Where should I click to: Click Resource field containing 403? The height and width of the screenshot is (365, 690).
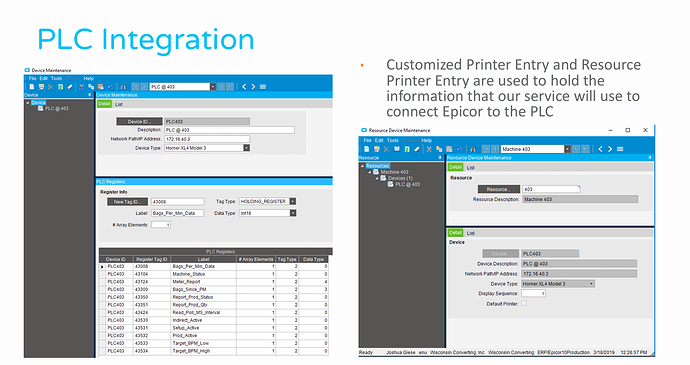551,189
